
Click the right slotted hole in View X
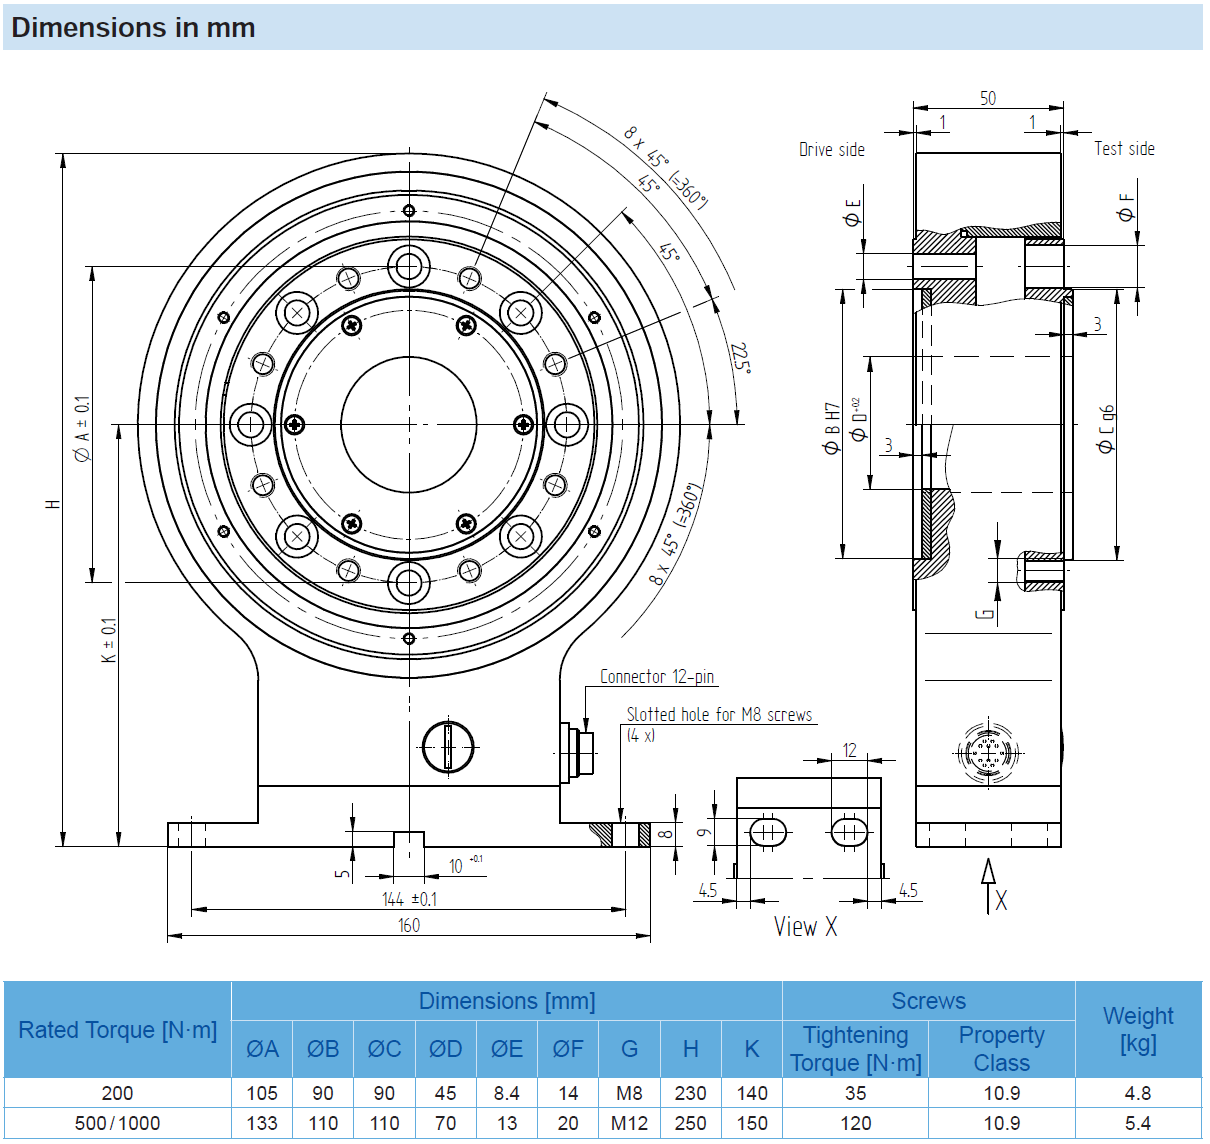[849, 832]
